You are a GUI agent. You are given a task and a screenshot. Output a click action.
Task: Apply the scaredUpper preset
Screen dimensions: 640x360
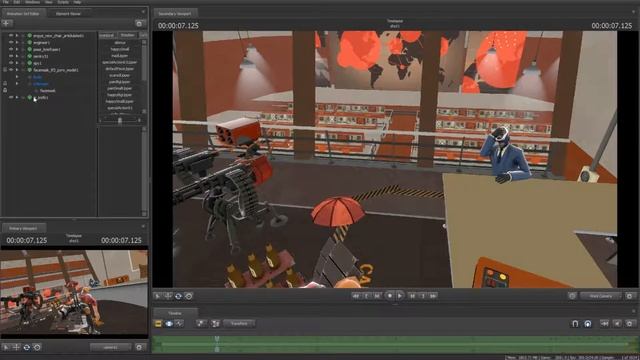[x=120, y=75]
